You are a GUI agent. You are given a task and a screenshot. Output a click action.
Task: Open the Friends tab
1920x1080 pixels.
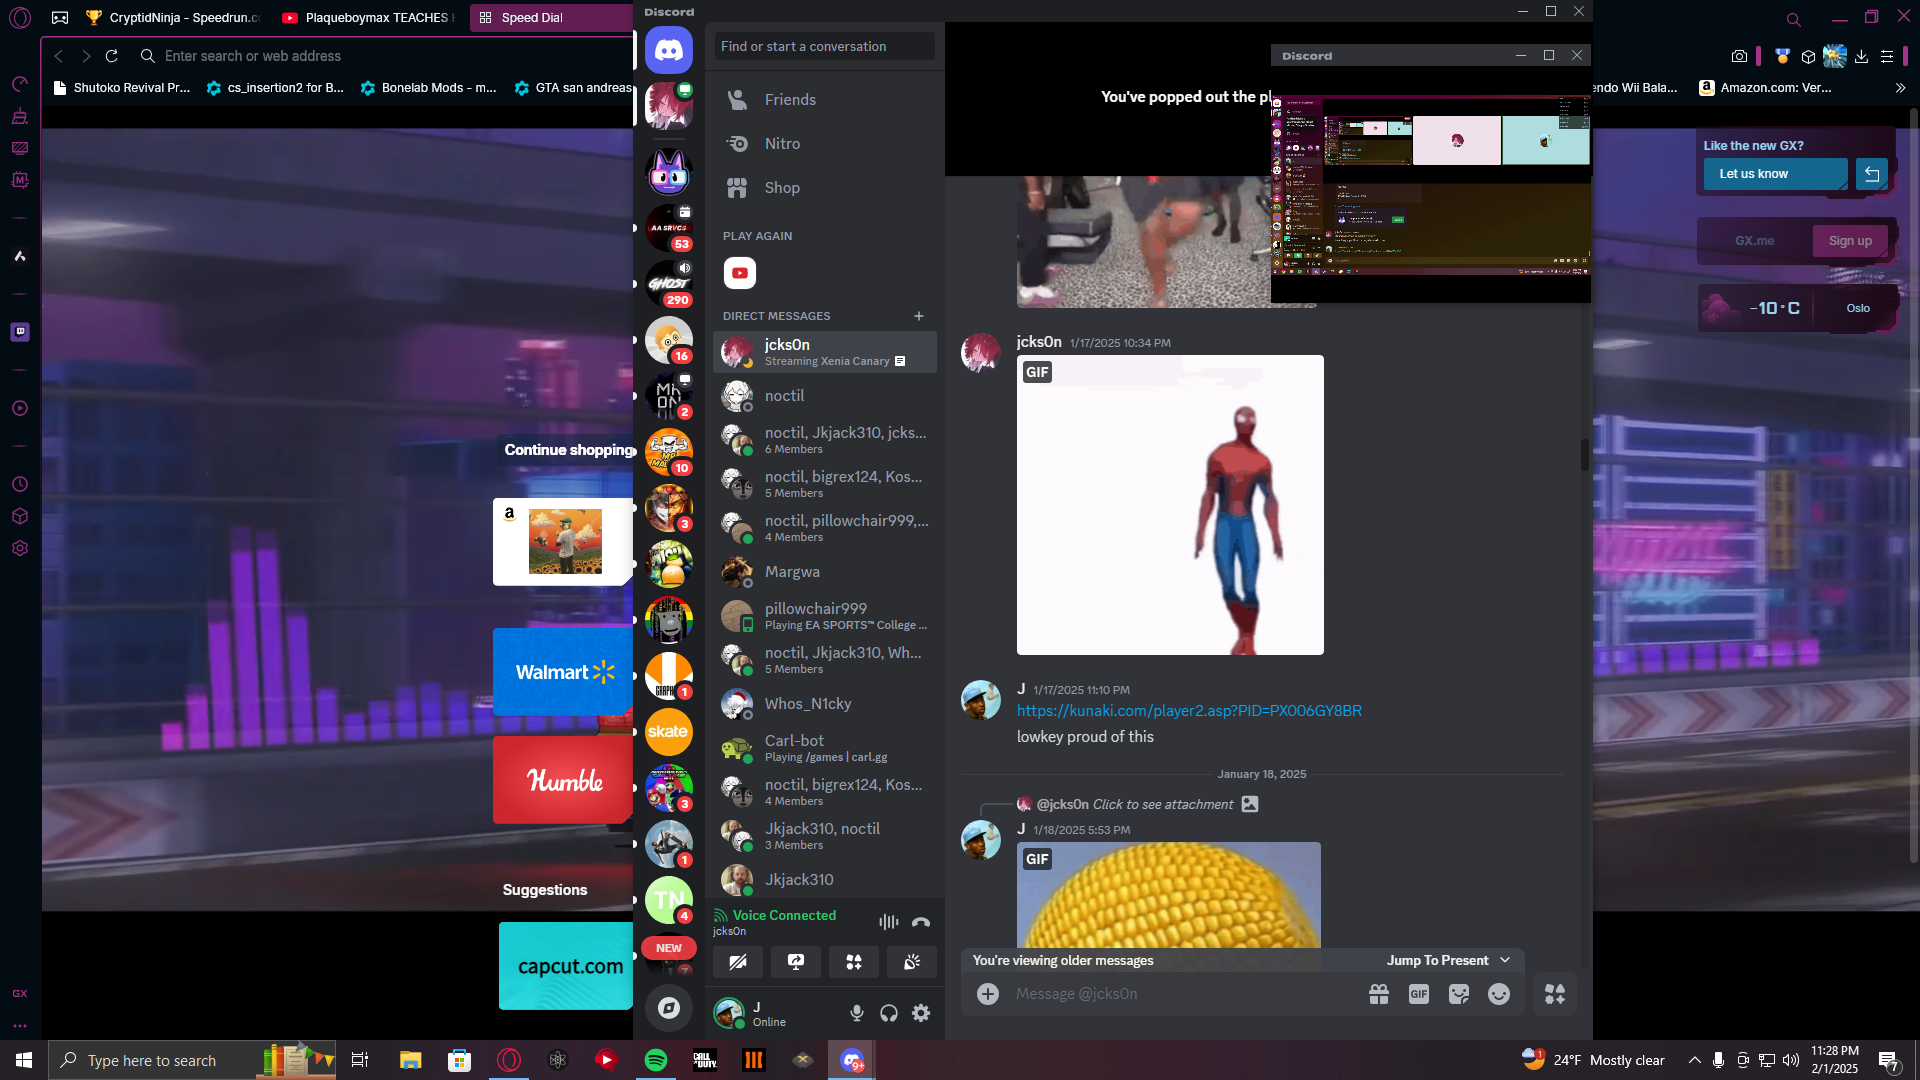790,100
